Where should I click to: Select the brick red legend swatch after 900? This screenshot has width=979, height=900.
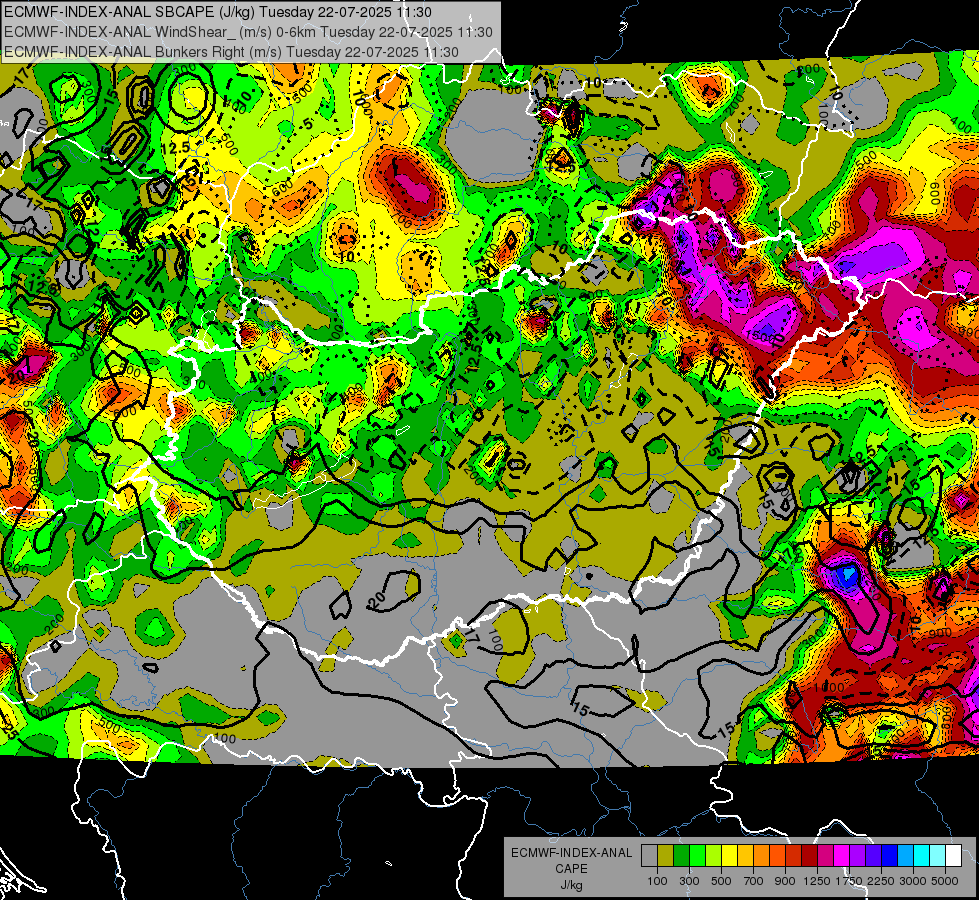(x=794, y=856)
